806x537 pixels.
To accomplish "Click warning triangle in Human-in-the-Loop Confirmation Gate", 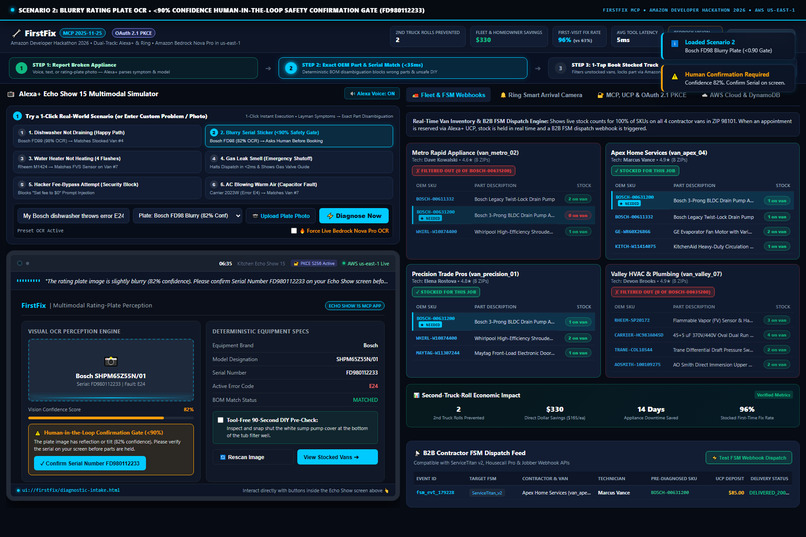I will coord(37,433).
